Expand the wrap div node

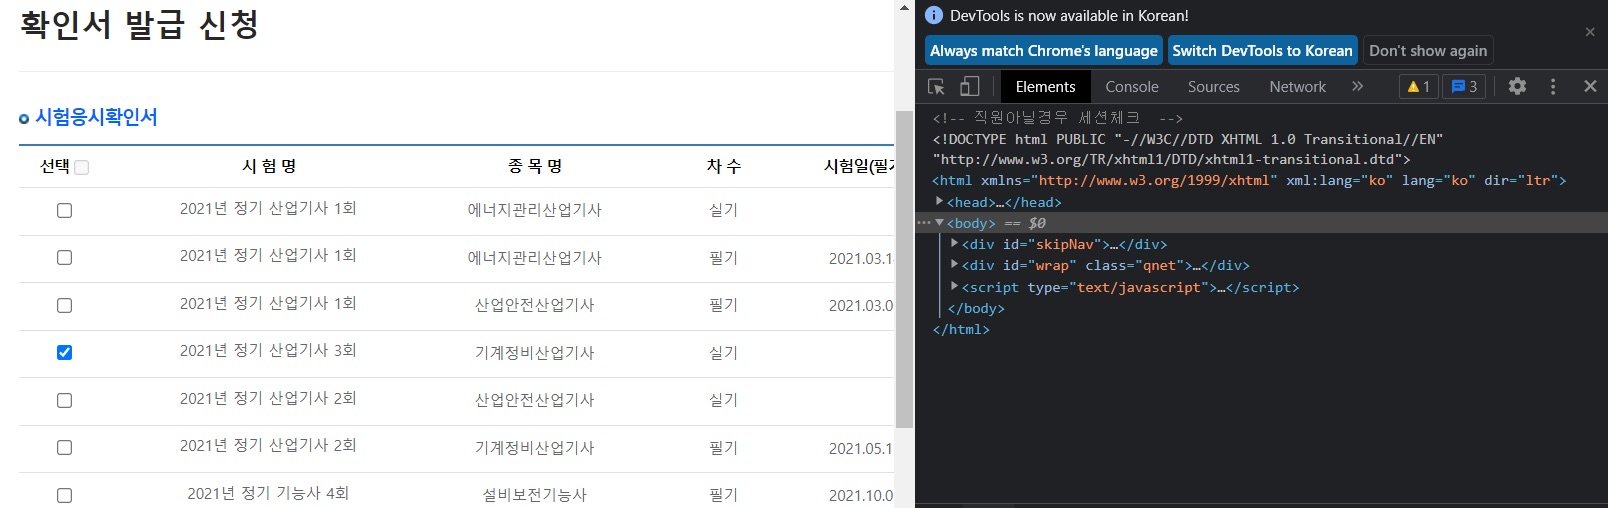[955, 264]
